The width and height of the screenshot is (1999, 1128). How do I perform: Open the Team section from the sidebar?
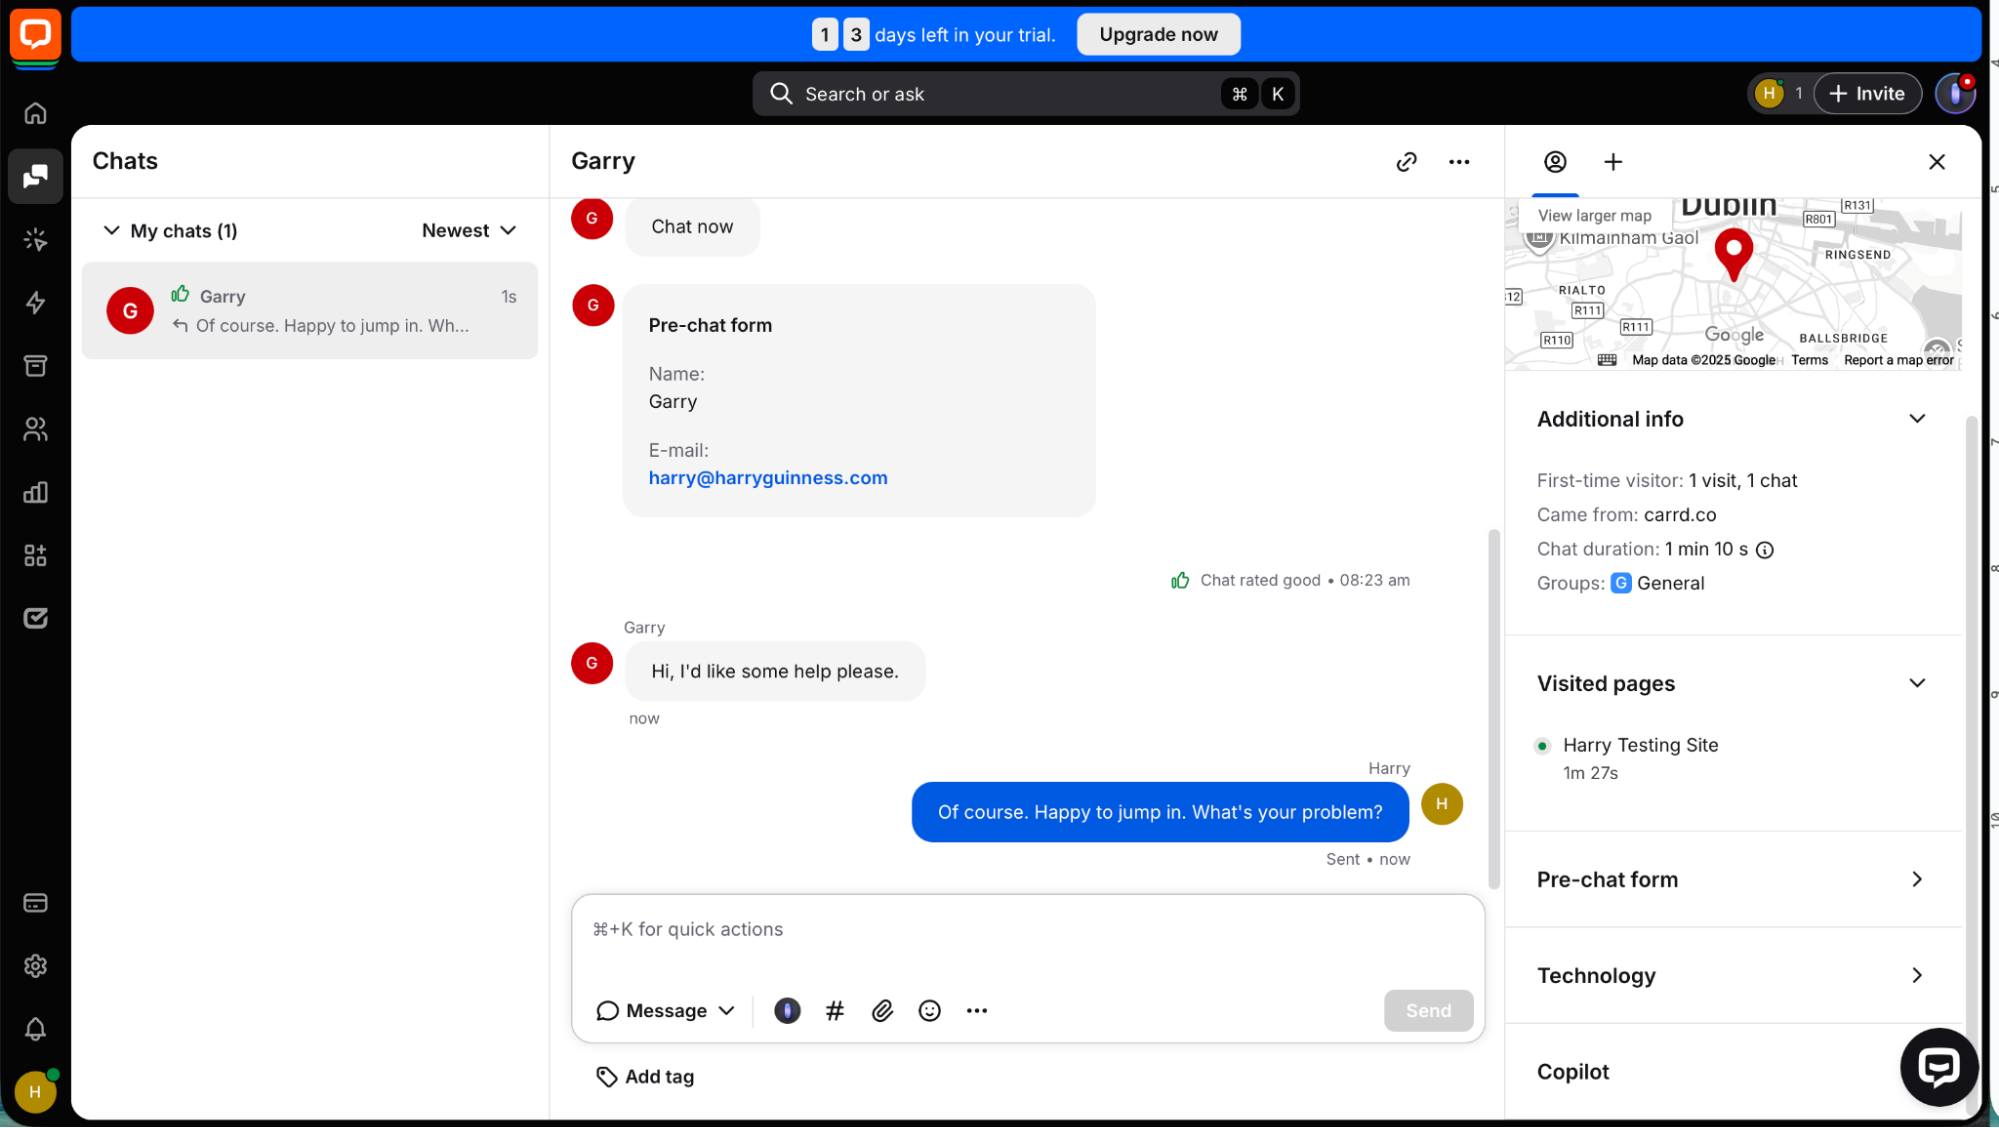coord(35,428)
